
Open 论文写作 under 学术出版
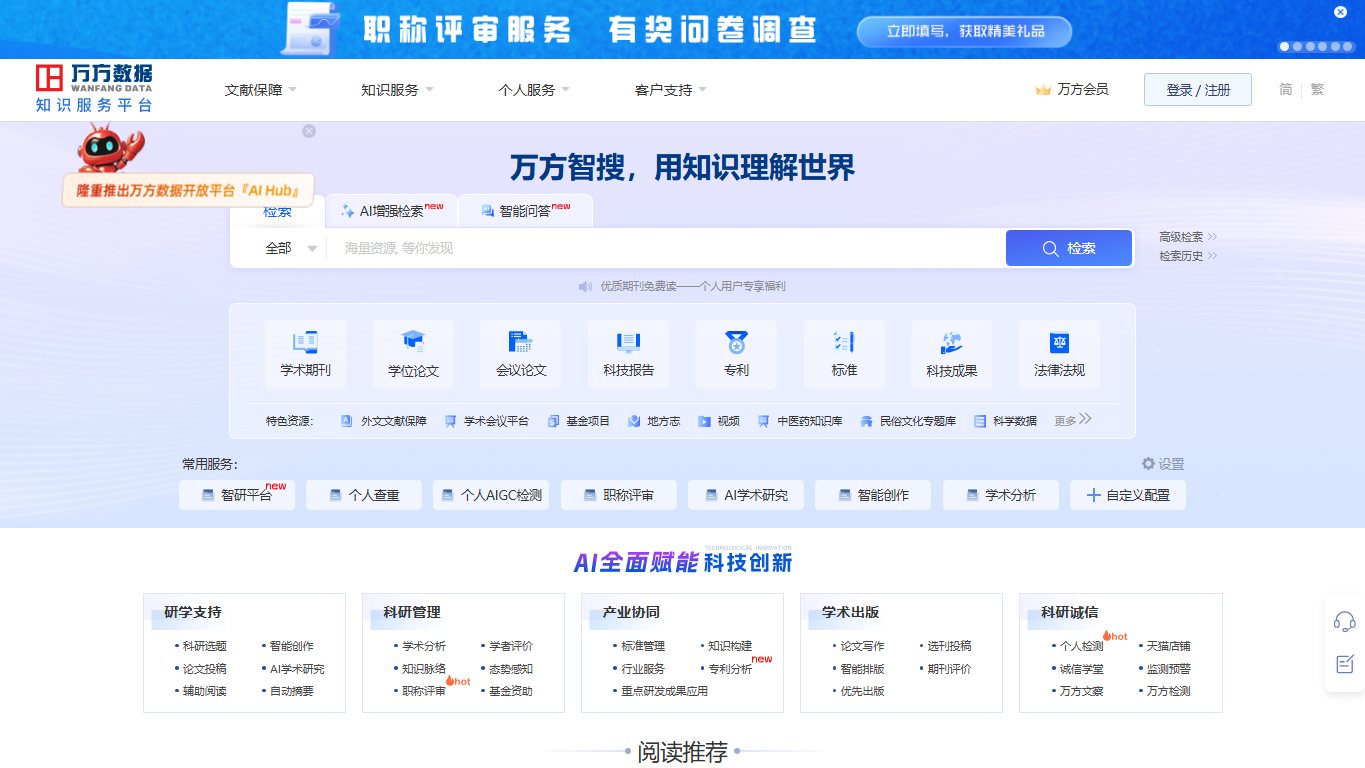pos(862,646)
